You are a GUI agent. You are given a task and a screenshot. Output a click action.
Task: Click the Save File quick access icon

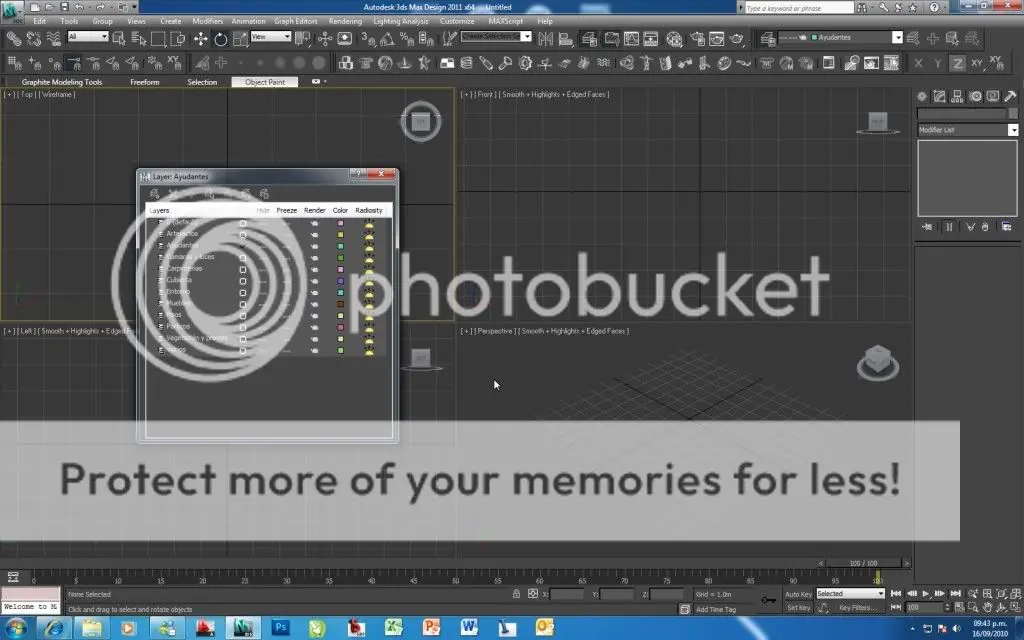coord(64,7)
